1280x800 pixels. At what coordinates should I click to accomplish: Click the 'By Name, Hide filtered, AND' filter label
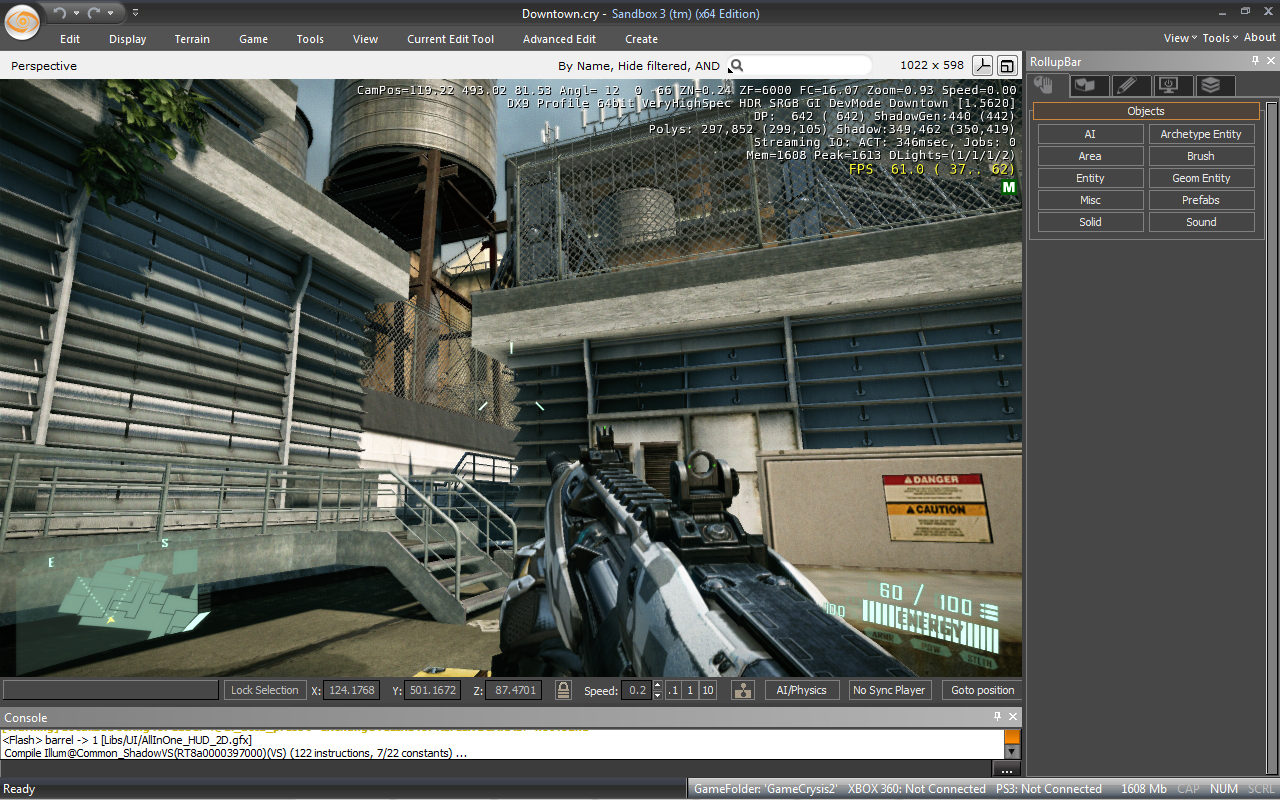639,66
